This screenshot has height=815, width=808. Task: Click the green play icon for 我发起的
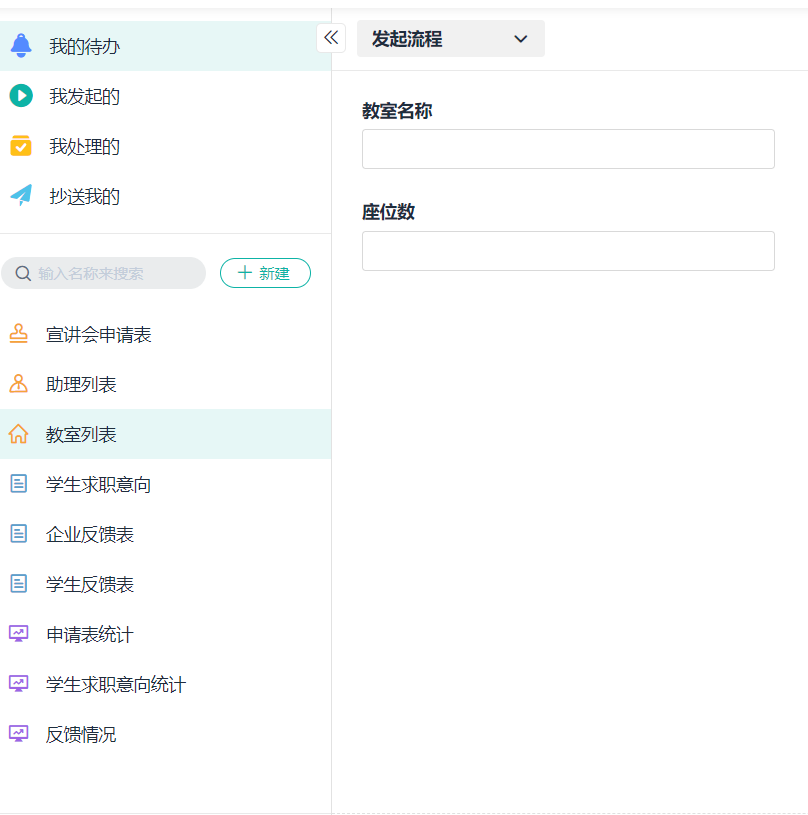(21, 96)
